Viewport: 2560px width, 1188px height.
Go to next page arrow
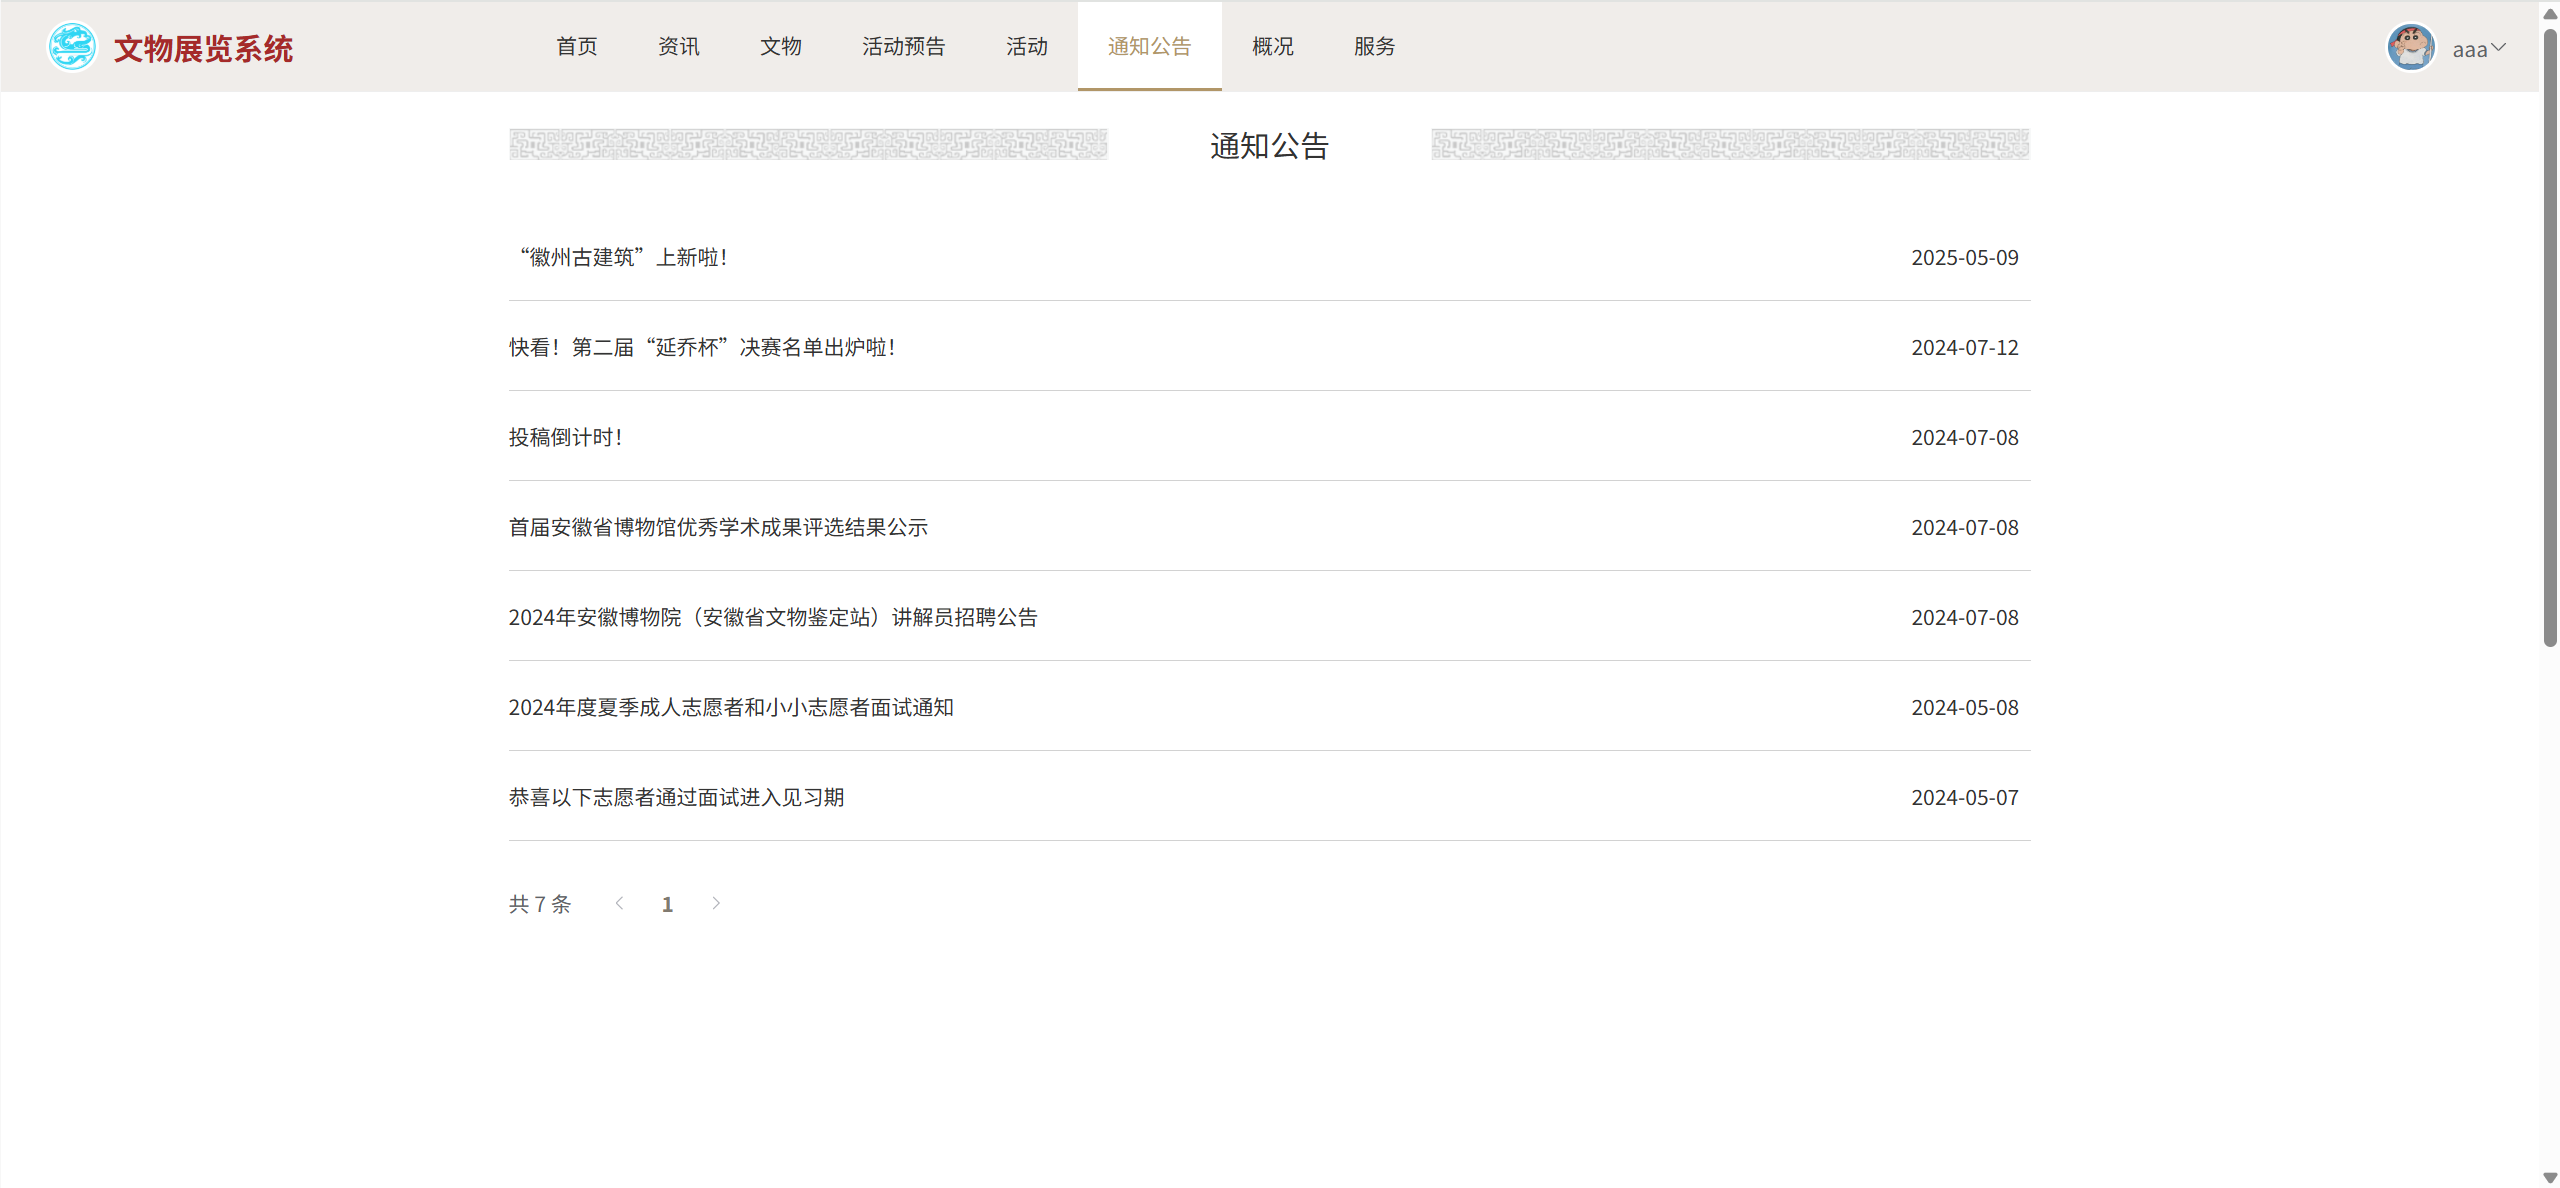pyautogui.click(x=716, y=904)
